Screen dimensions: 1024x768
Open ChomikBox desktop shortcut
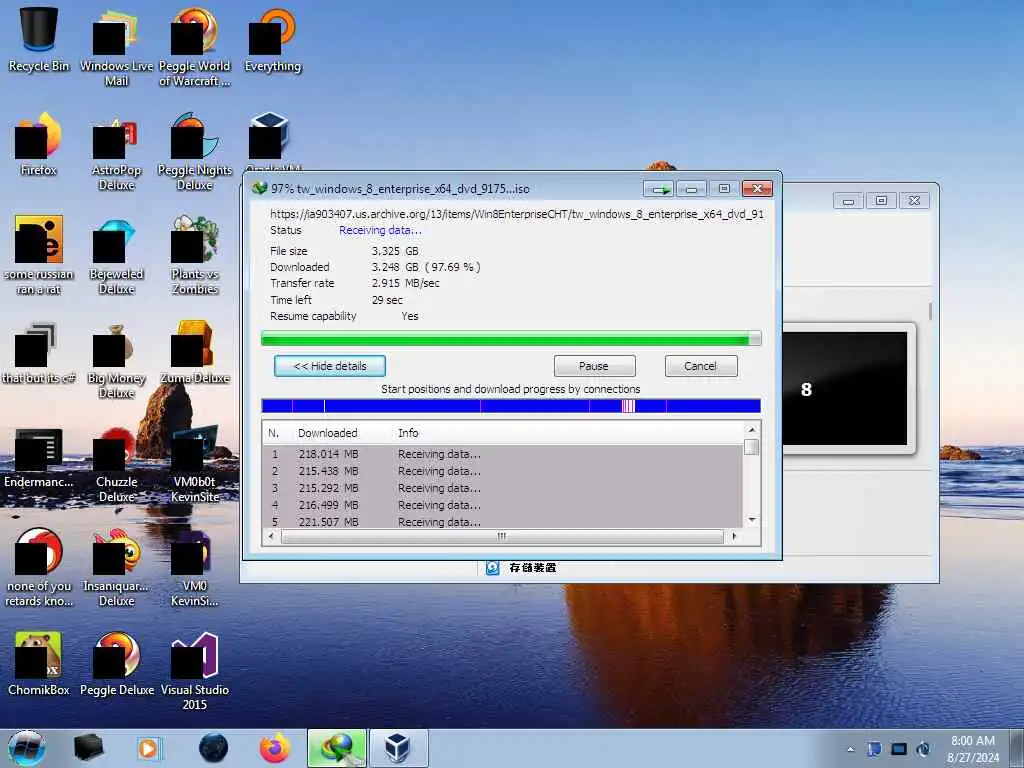coord(39,665)
